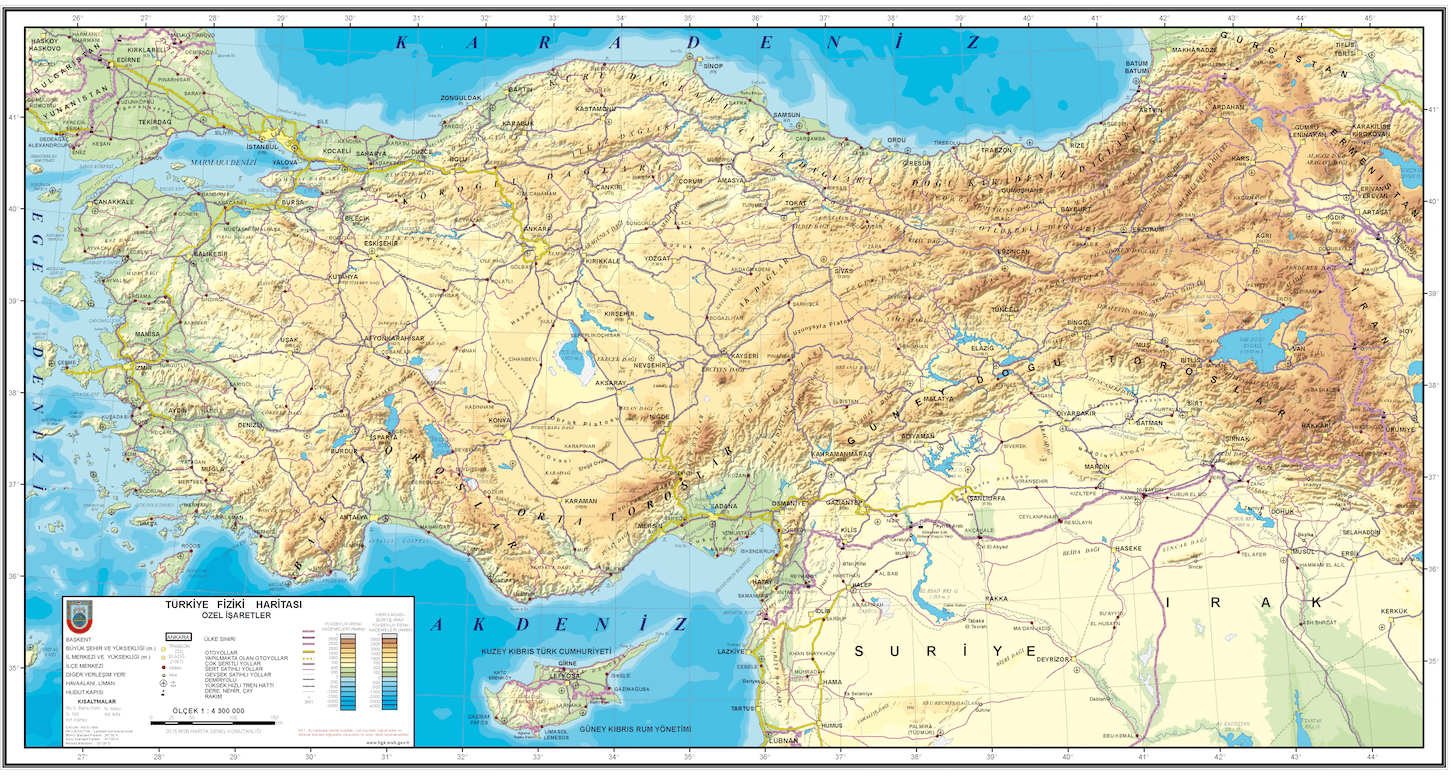Click the ESKİŞEHİR city label
1451x776 pixels.
pyautogui.click(x=382, y=243)
